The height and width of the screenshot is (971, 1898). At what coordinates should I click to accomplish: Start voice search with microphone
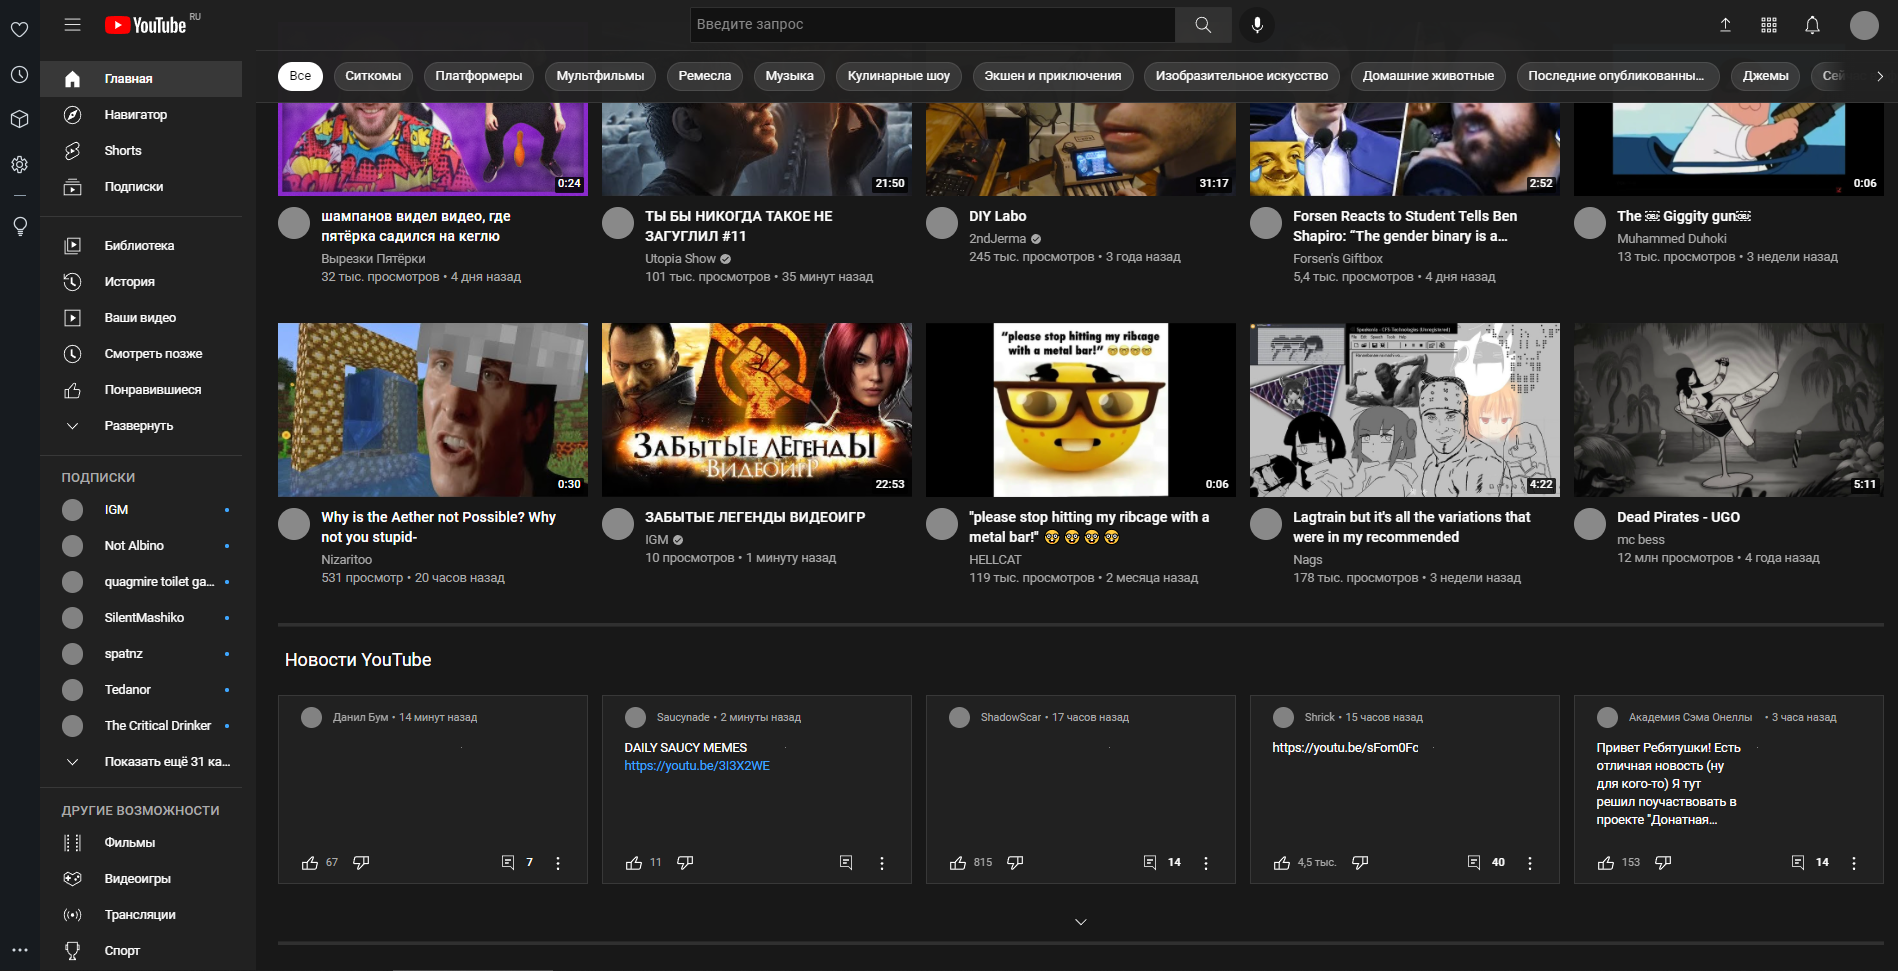click(x=1257, y=25)
